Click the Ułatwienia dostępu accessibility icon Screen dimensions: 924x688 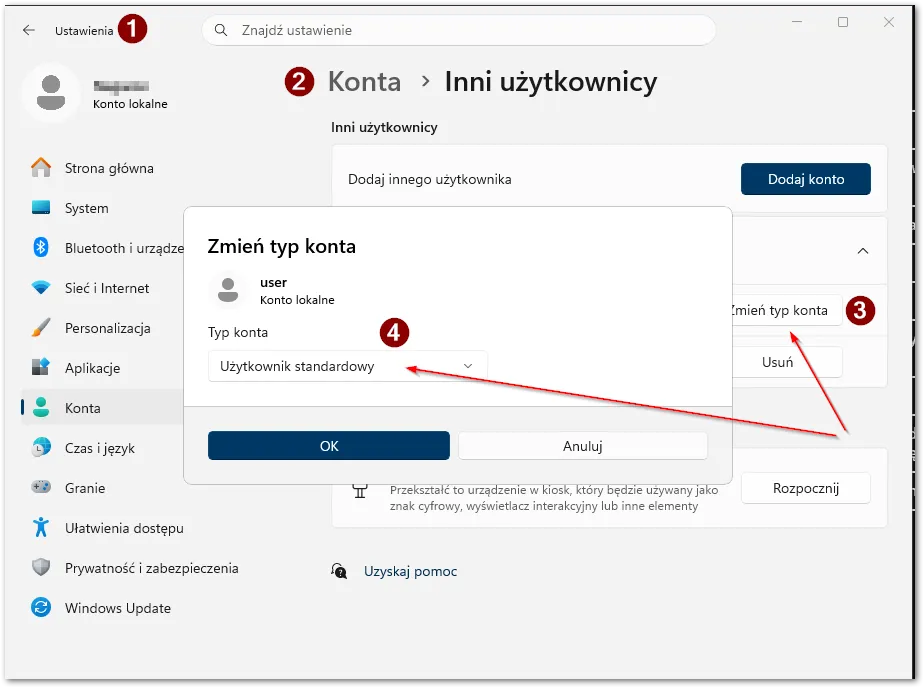41,527
